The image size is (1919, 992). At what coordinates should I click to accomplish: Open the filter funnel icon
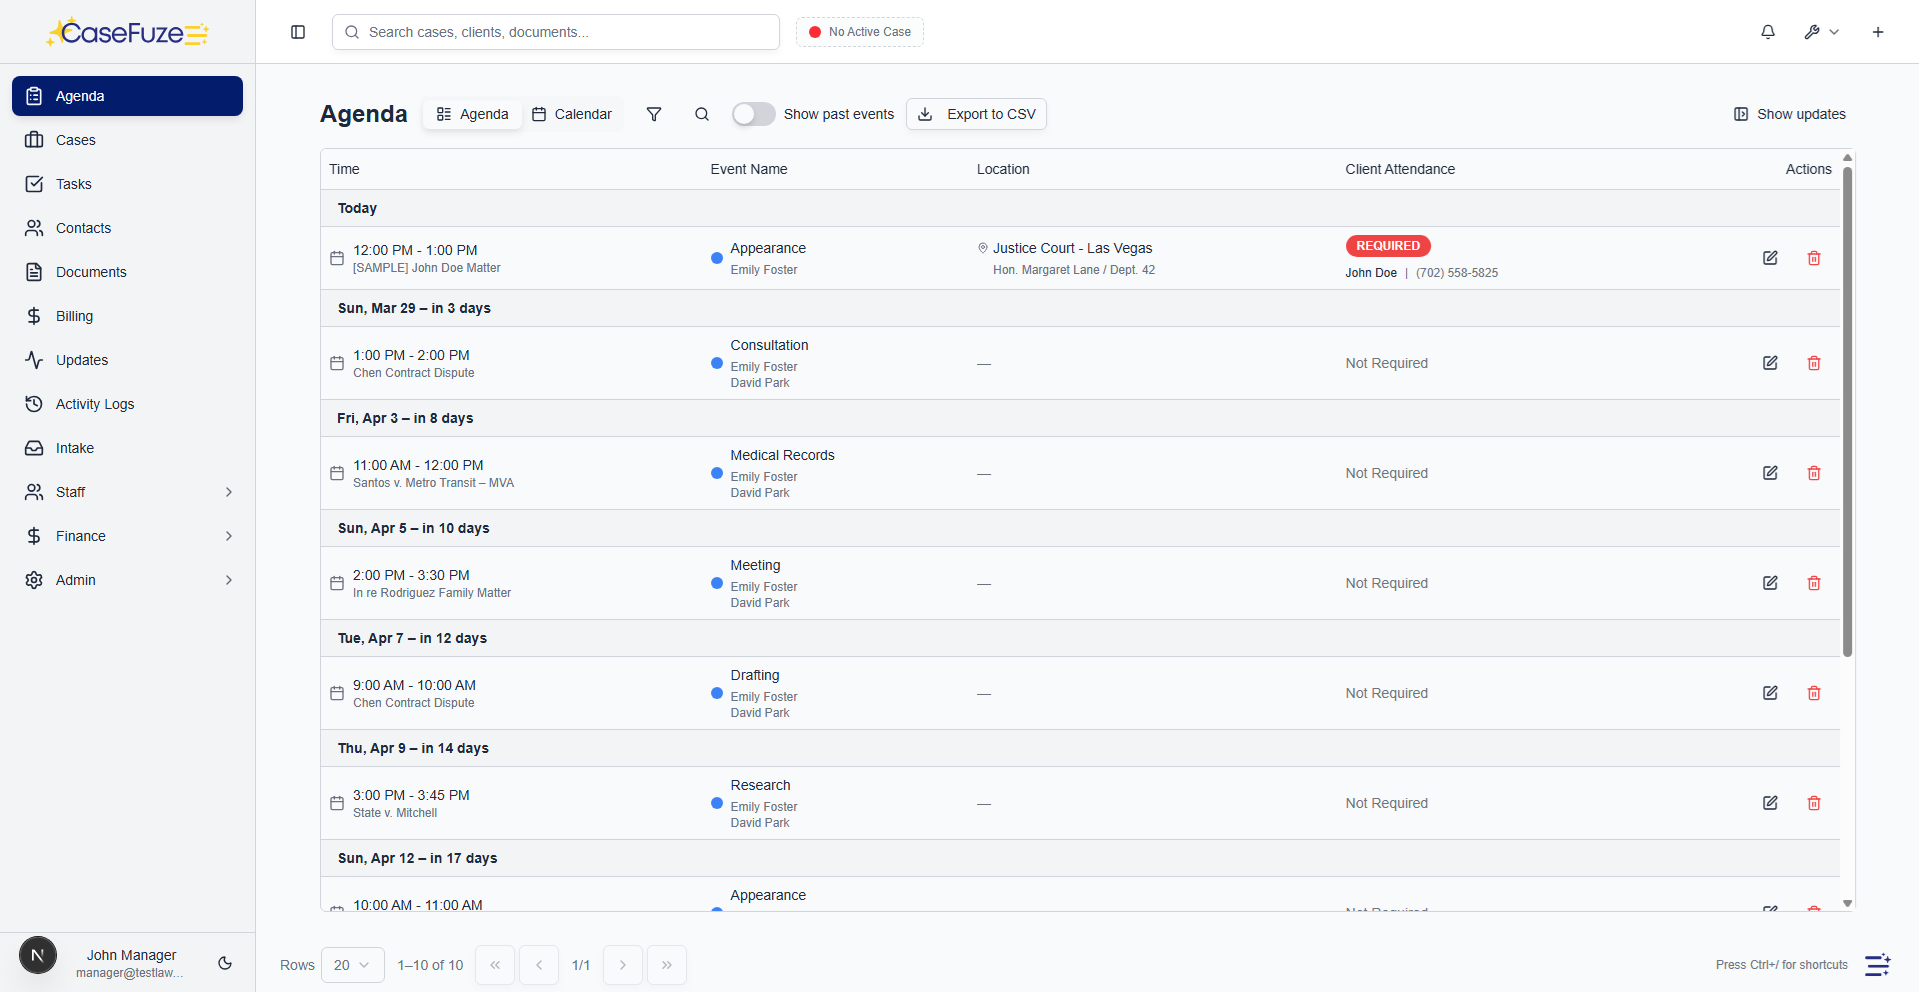(654, 114)
